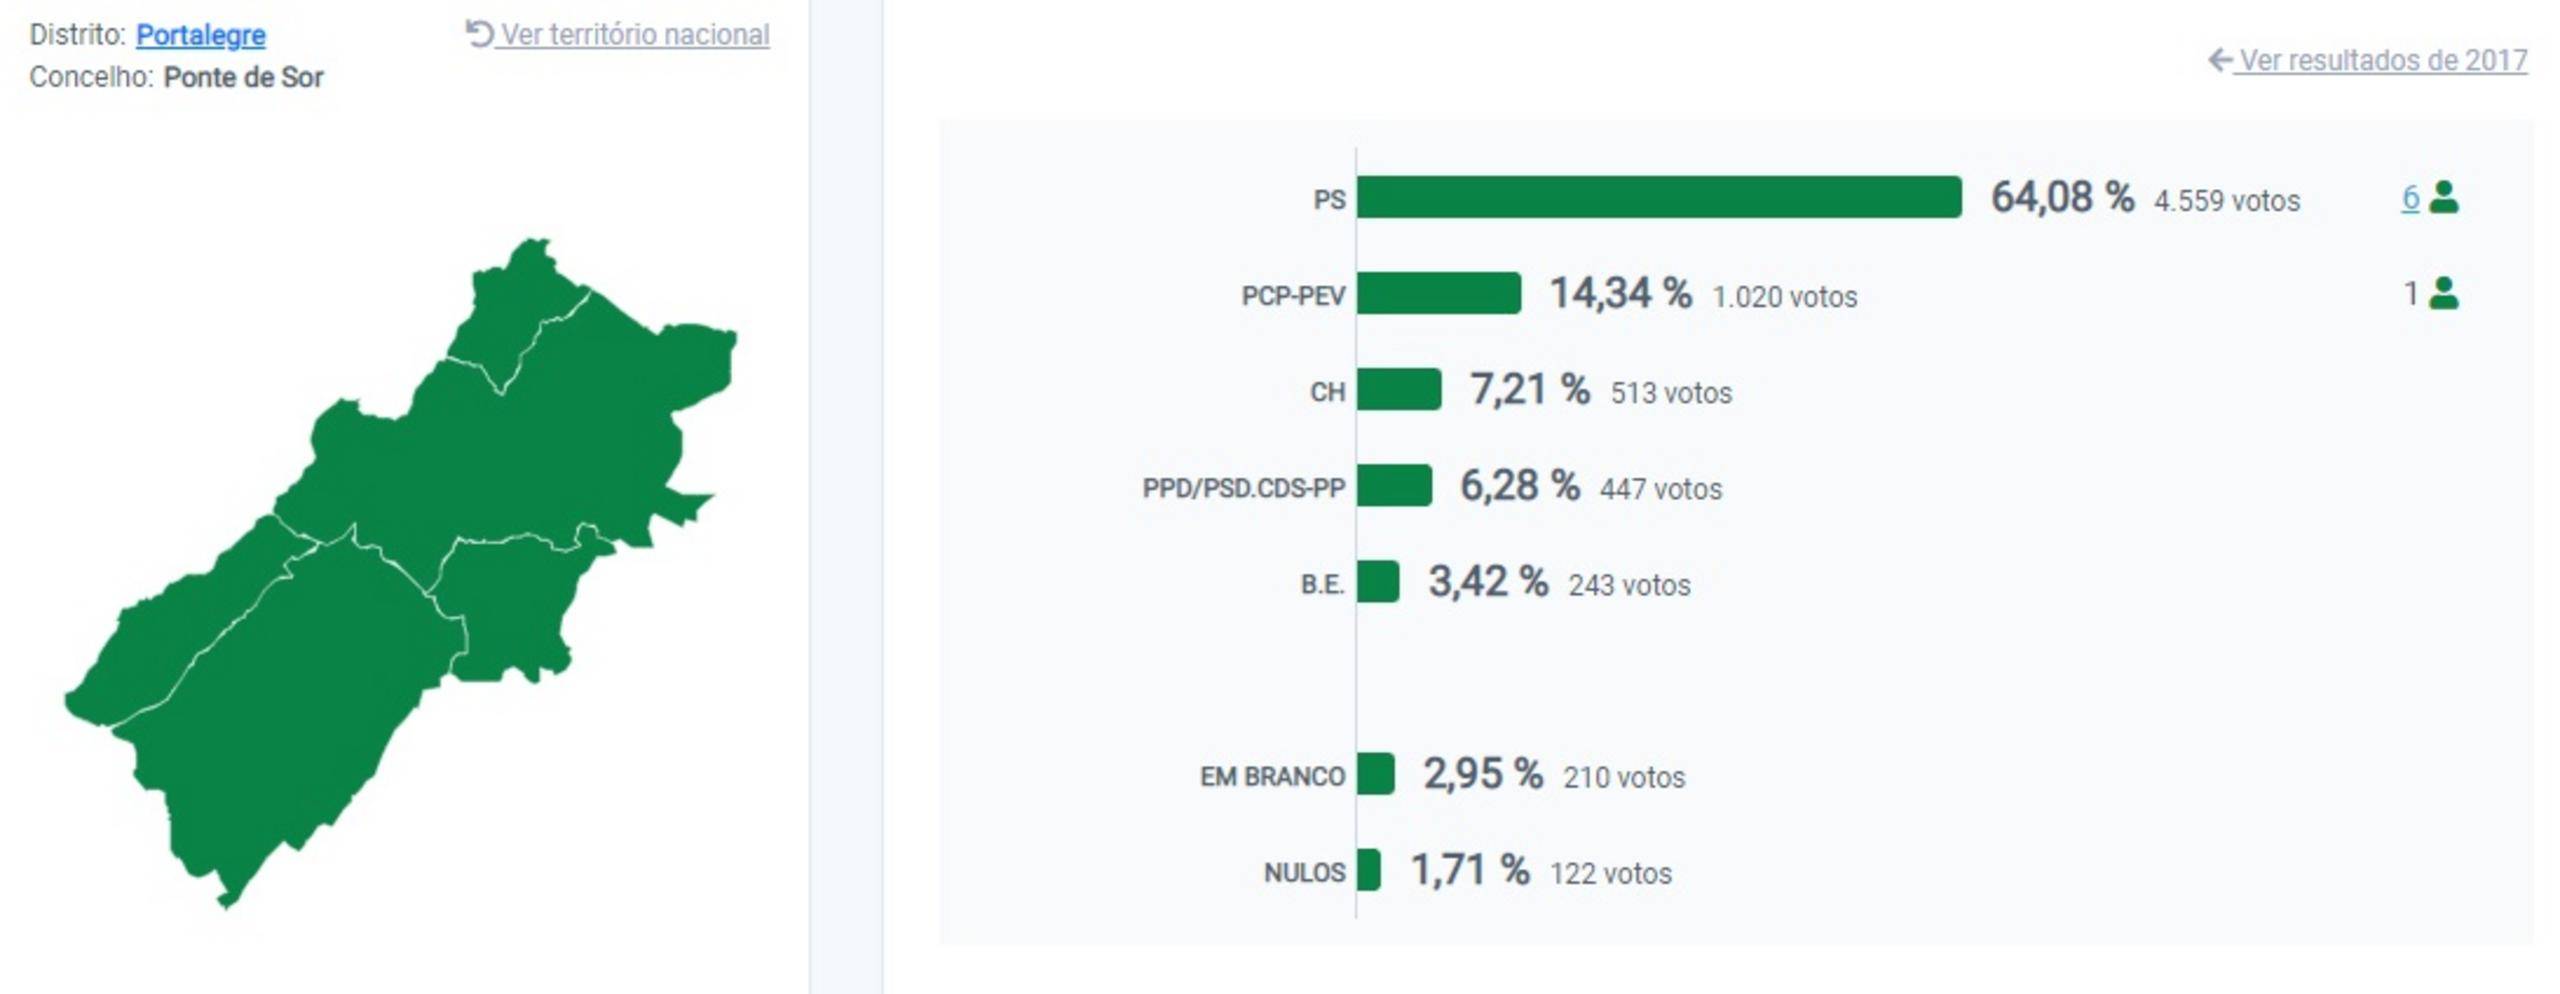Screen dimensions: 2560x994
Task: Click the left arrow icon before 'Ver resultados de 2017'
Action: [x=2219, y=60]
